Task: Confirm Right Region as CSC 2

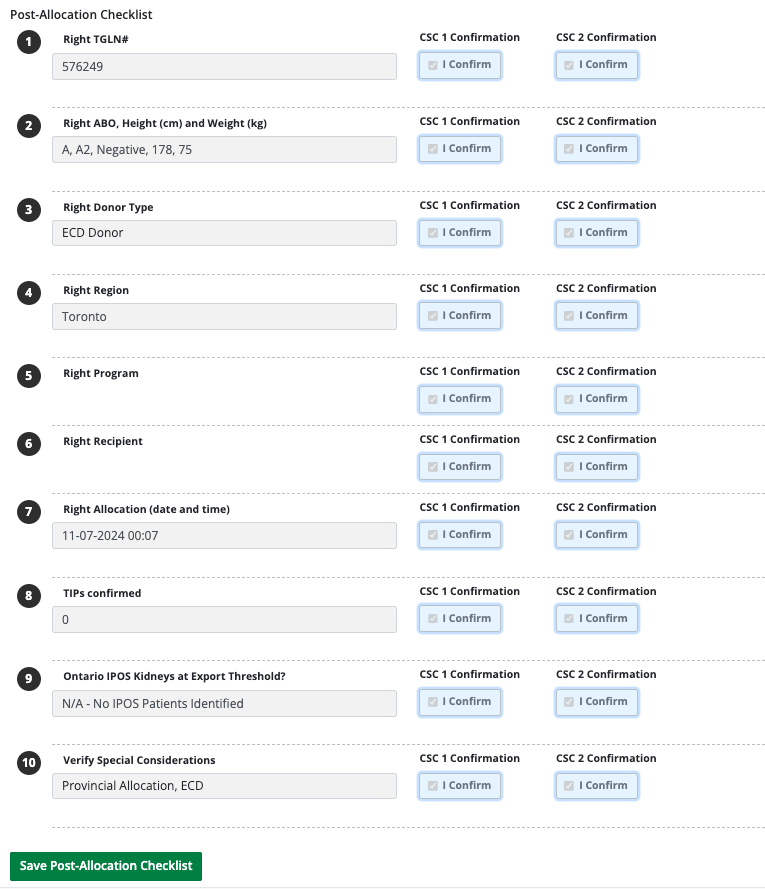Action: (596, 315)
